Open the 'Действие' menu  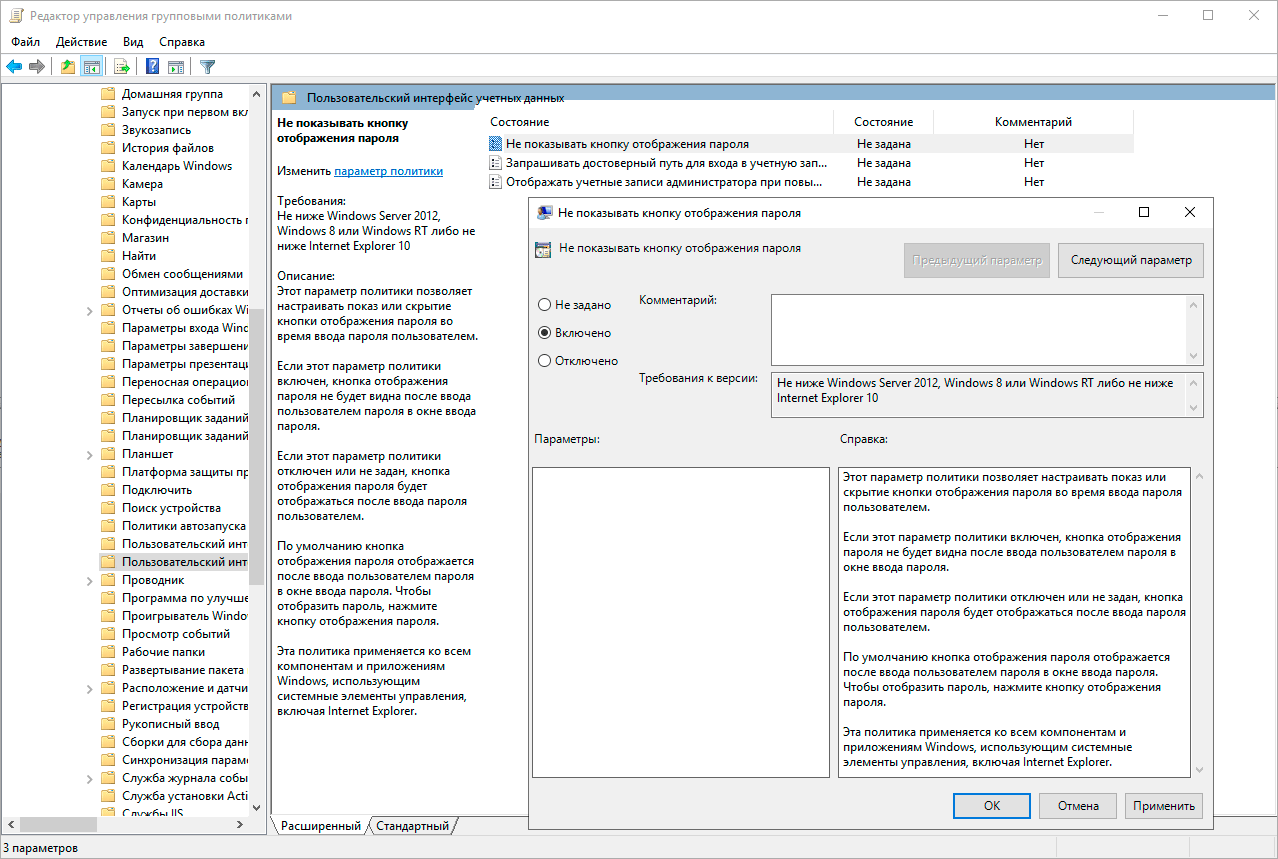tap(81, 42)
